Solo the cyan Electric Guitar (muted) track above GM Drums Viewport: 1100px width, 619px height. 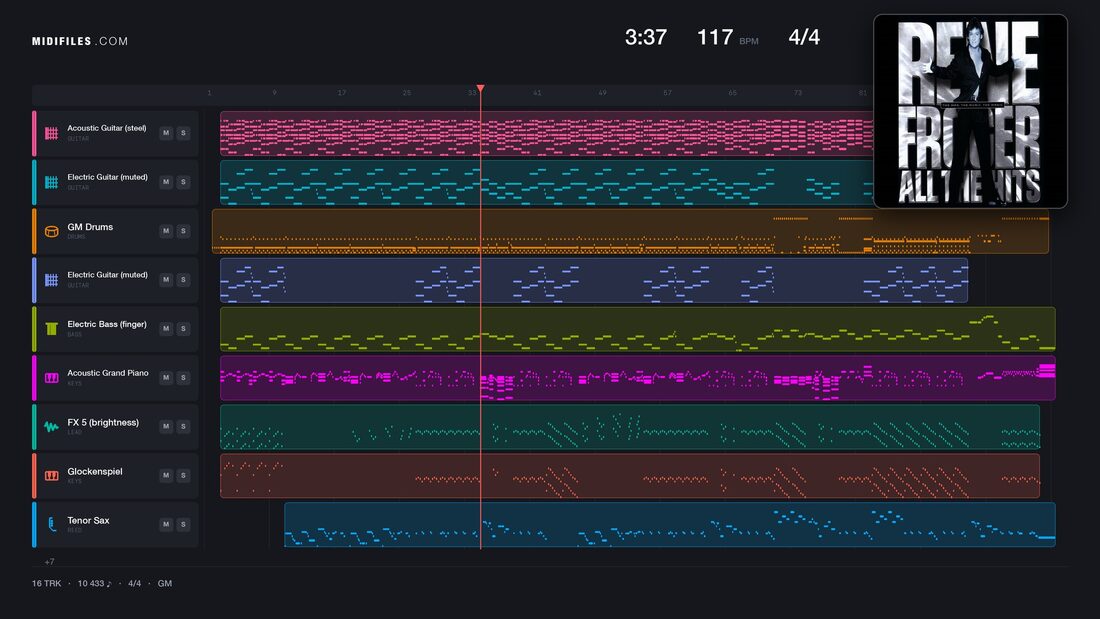coord(183,182)
